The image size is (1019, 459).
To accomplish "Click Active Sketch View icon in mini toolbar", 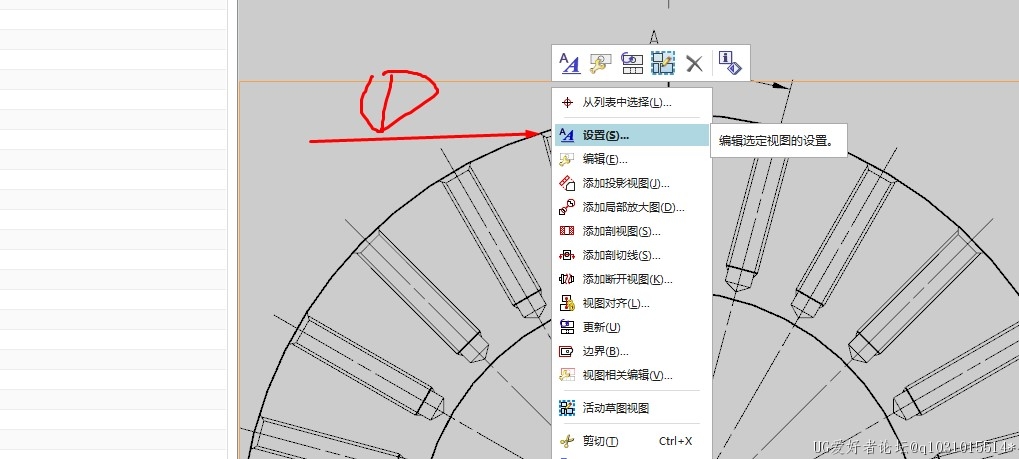I will point(663,63).
